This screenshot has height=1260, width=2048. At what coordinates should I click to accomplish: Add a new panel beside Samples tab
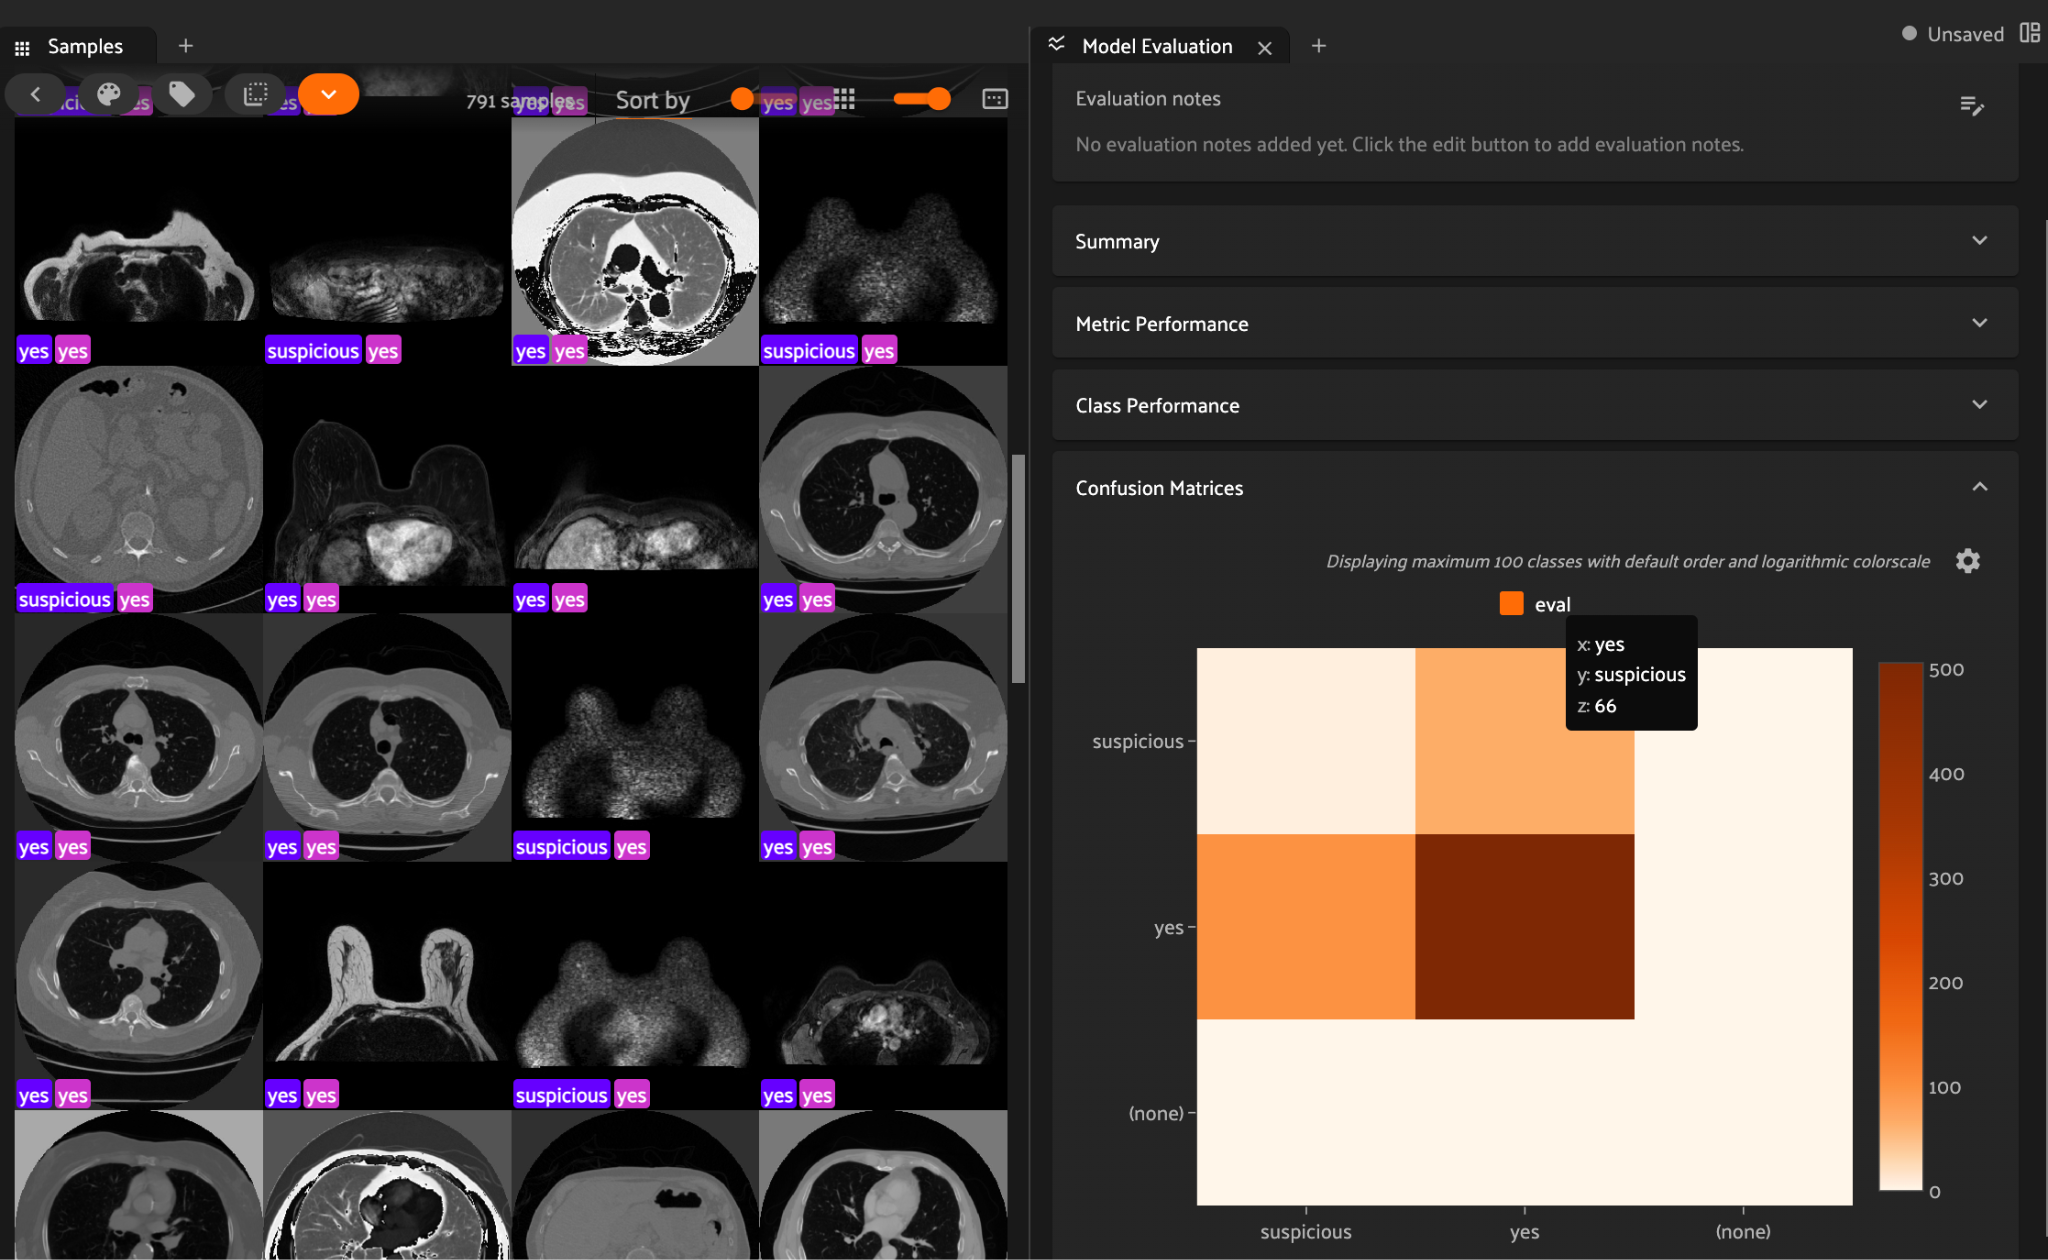(x=185, y=46)
